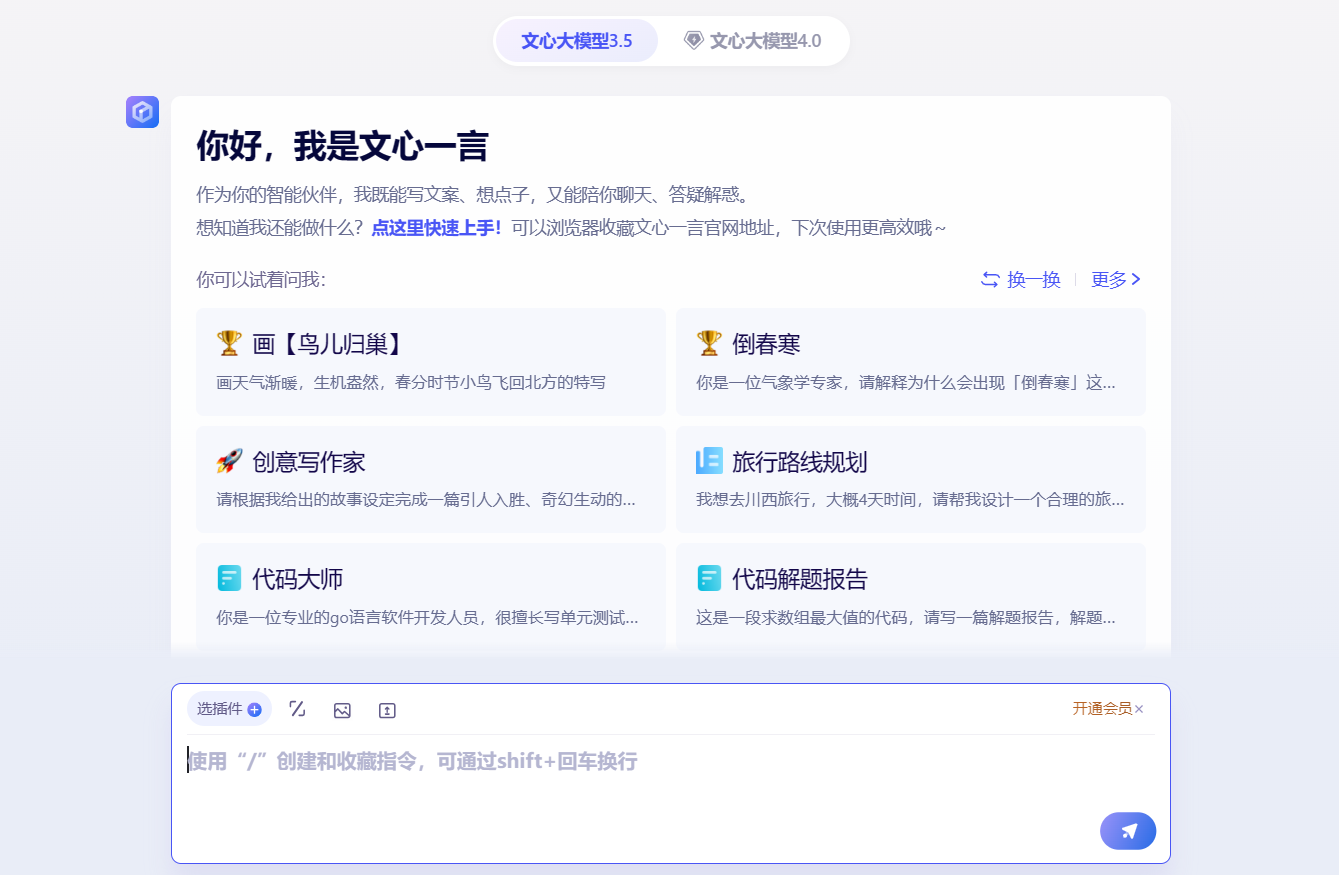The height and width of the screenshot is (875, 1339).
Task: Click description 你是一位气象学专家
Action: (x=905, y=382)
